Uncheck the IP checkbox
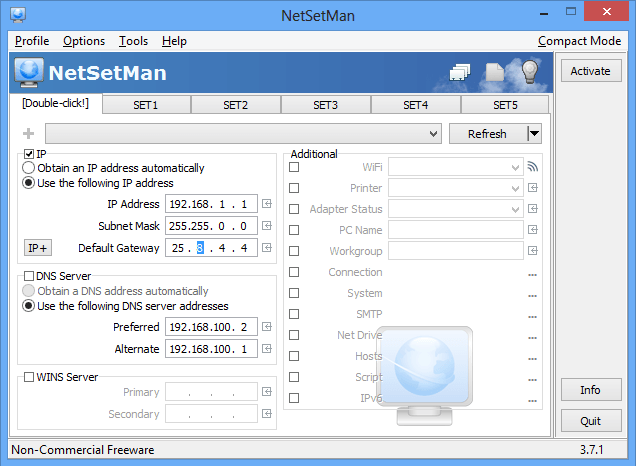 pos(29,154)
